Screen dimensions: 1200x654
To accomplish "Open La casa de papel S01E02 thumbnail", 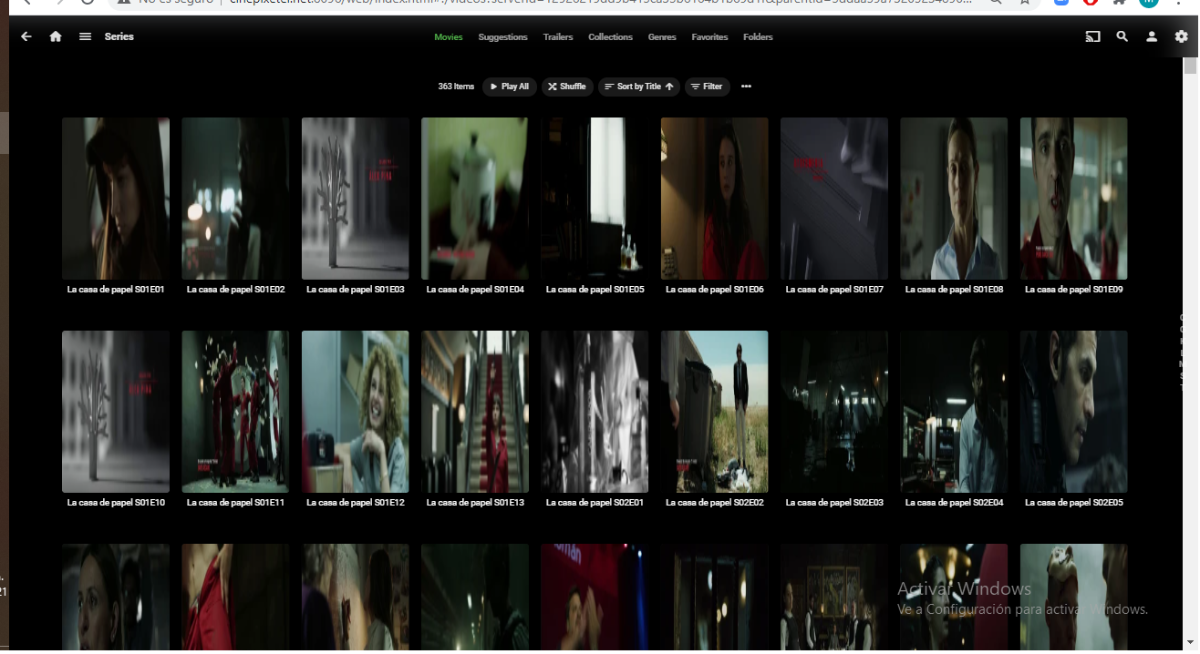I will click(235, 198).
